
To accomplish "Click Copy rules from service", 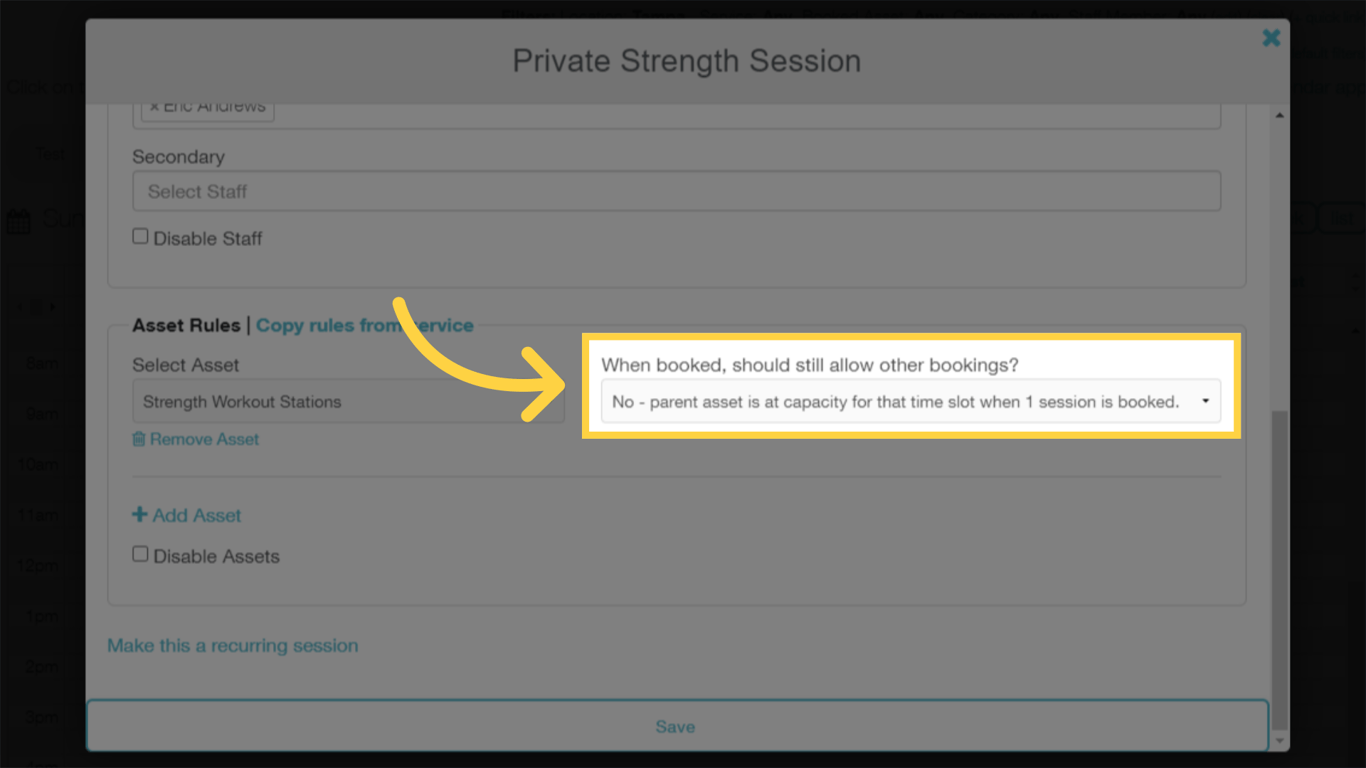I will 365,325.
